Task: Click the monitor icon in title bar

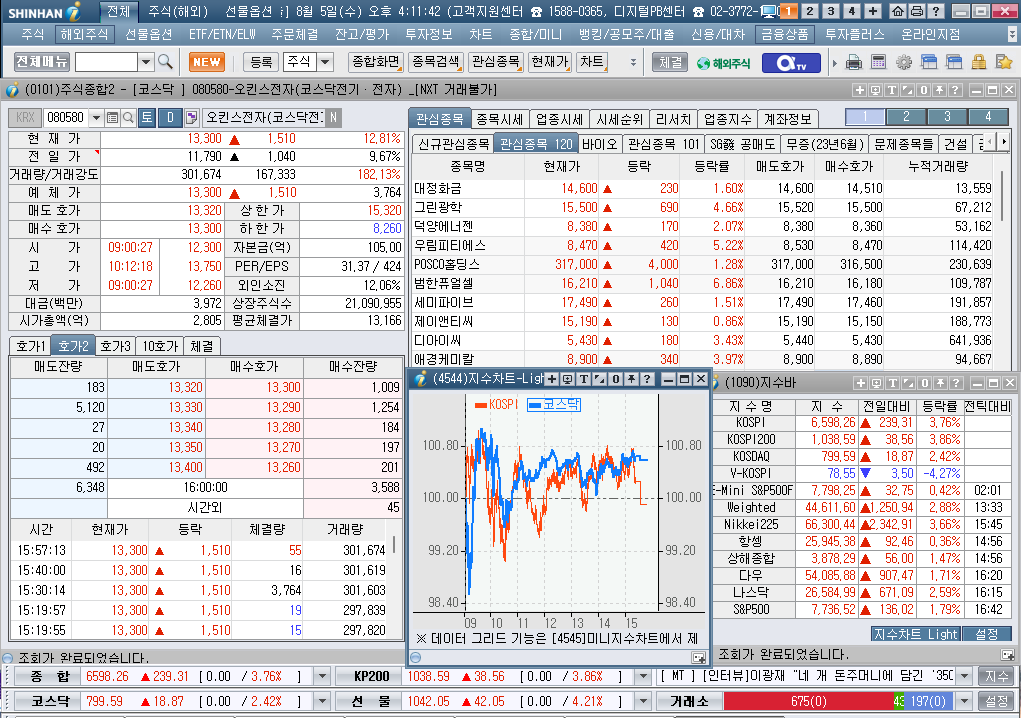Action: [770, 11]
